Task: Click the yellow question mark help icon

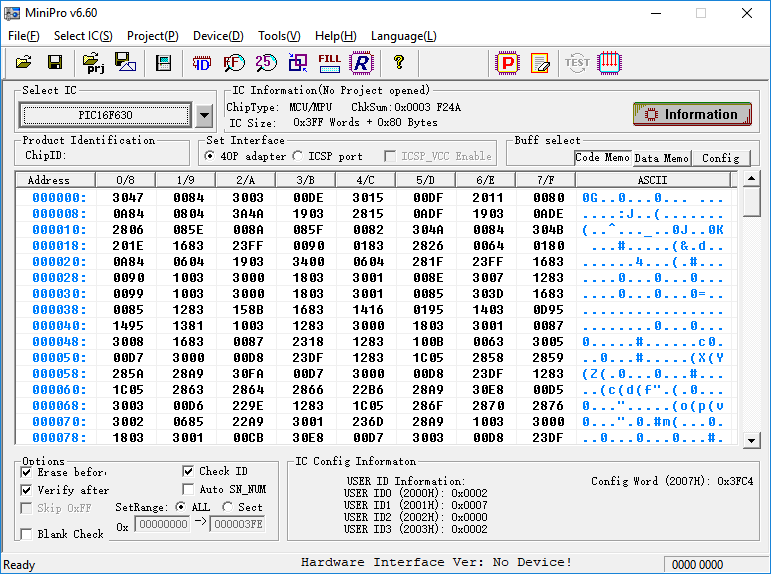Action: pos(399,63)
